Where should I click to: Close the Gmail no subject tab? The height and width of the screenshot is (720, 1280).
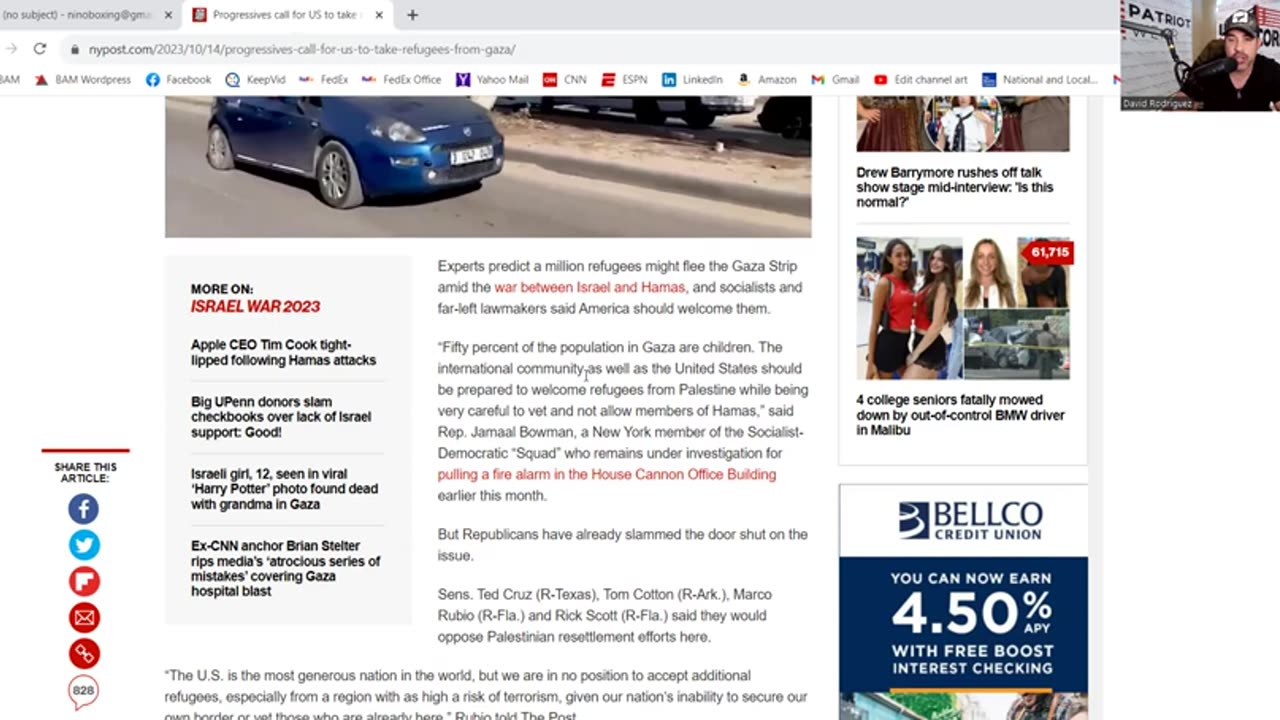pos(168,15)
